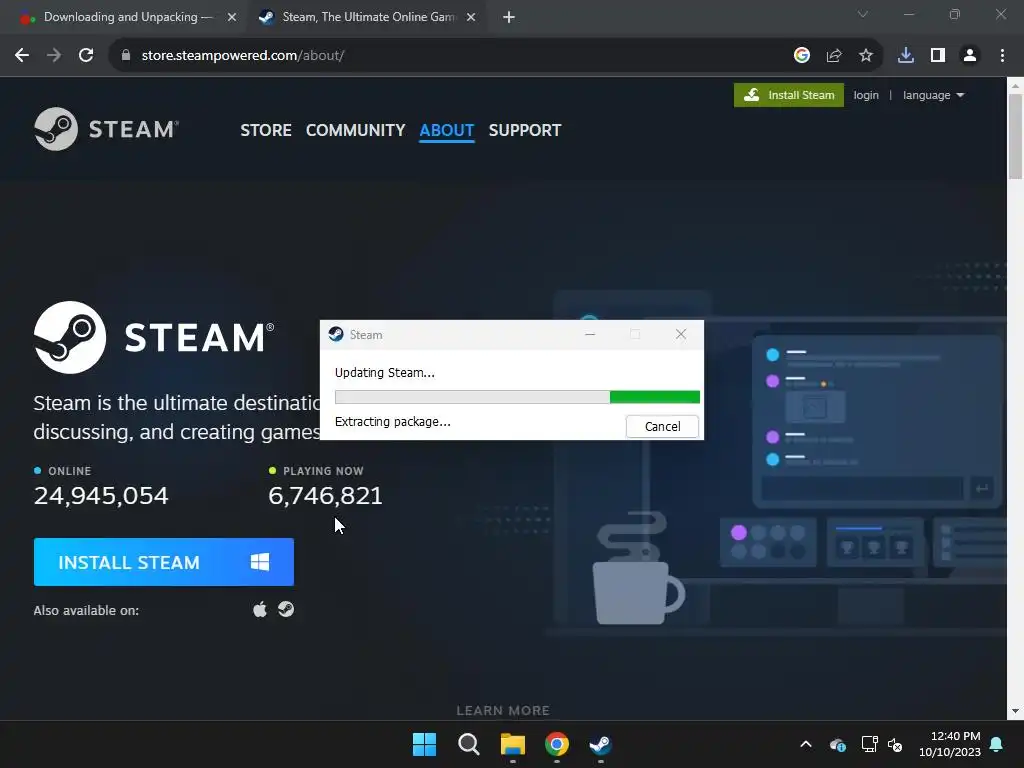Image resolution: width=1024 pixels, height=768 pixels.
Task: Click the Apple macOS download icon
Action: (x=260, y=609)
